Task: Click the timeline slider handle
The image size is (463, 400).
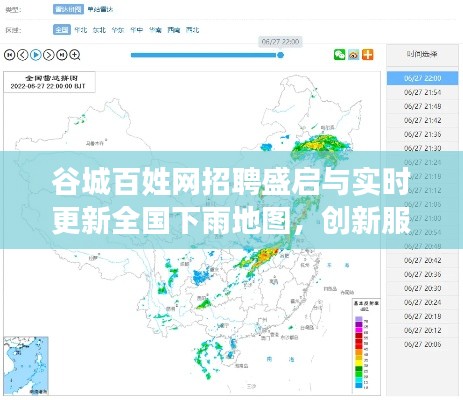Action: click(280, 55)
